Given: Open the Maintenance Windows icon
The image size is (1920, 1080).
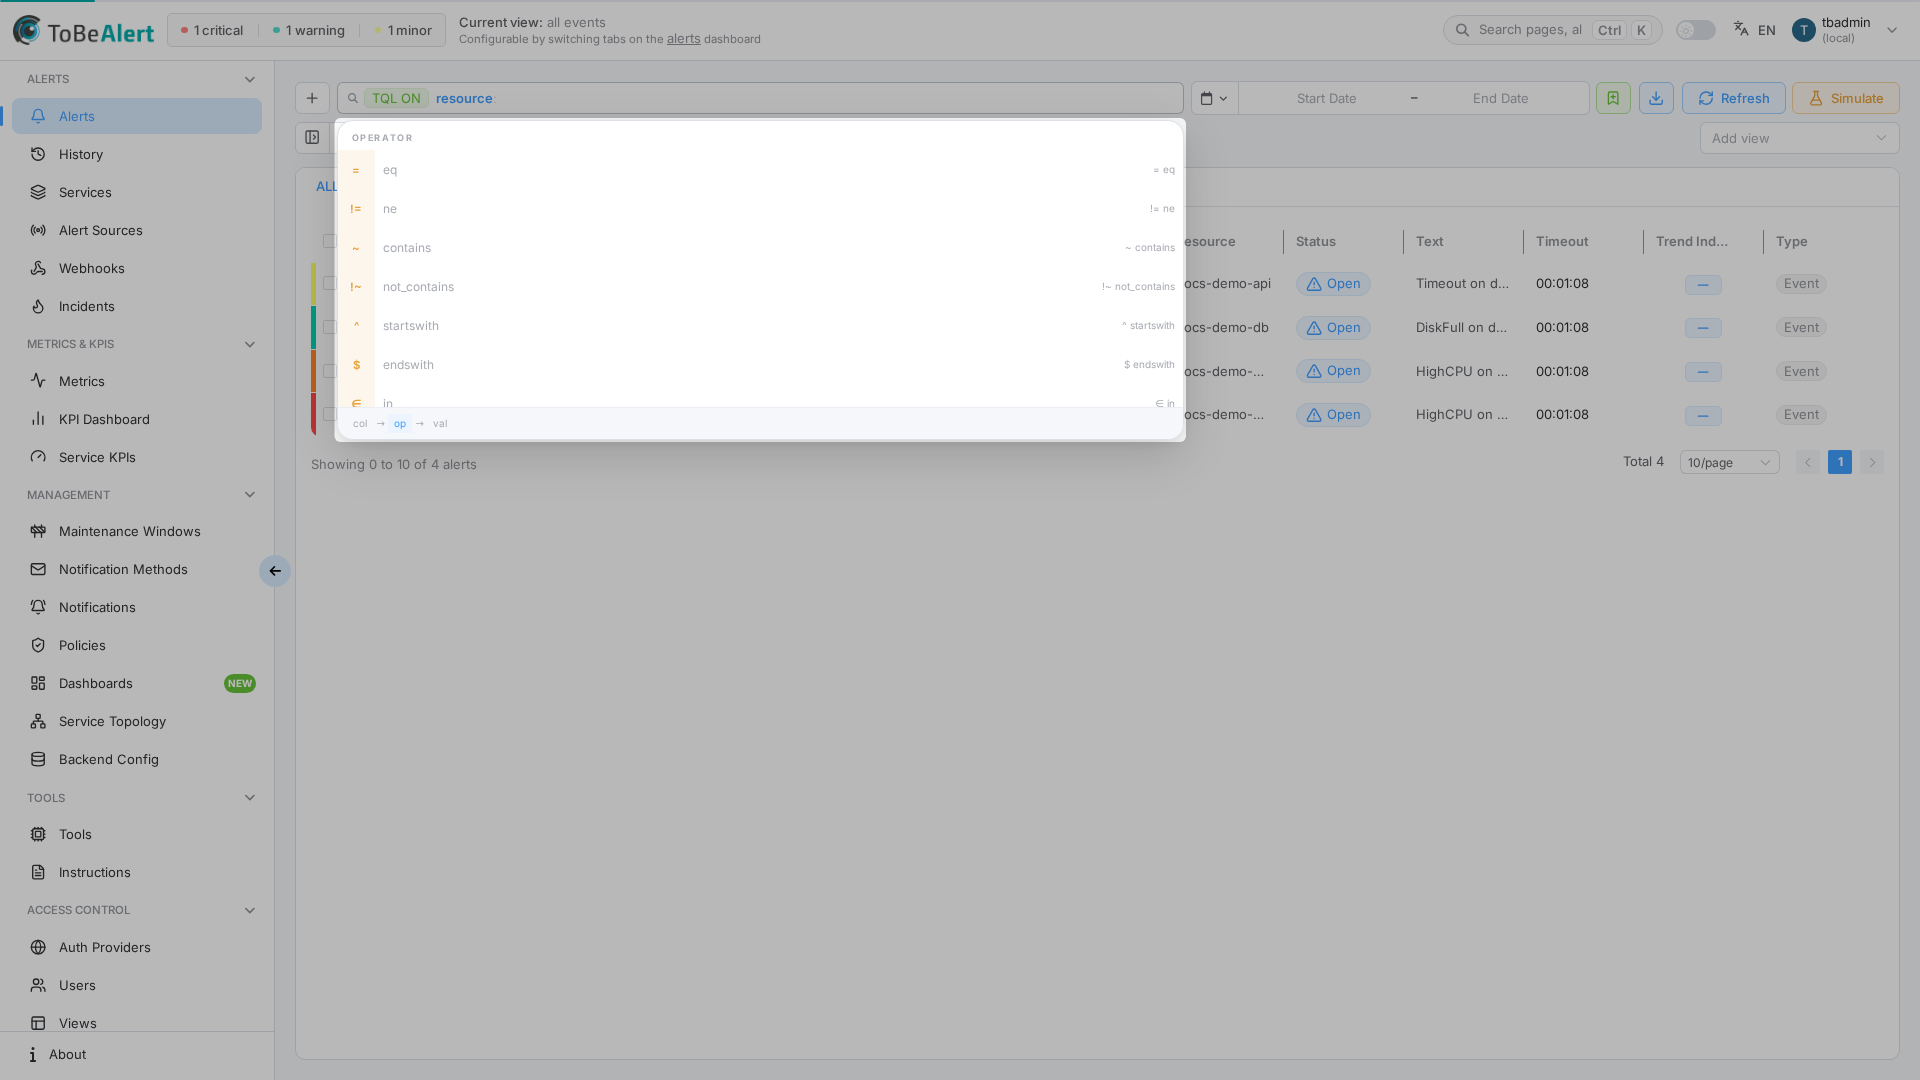Looking at the screenshot, I should 38,531.
